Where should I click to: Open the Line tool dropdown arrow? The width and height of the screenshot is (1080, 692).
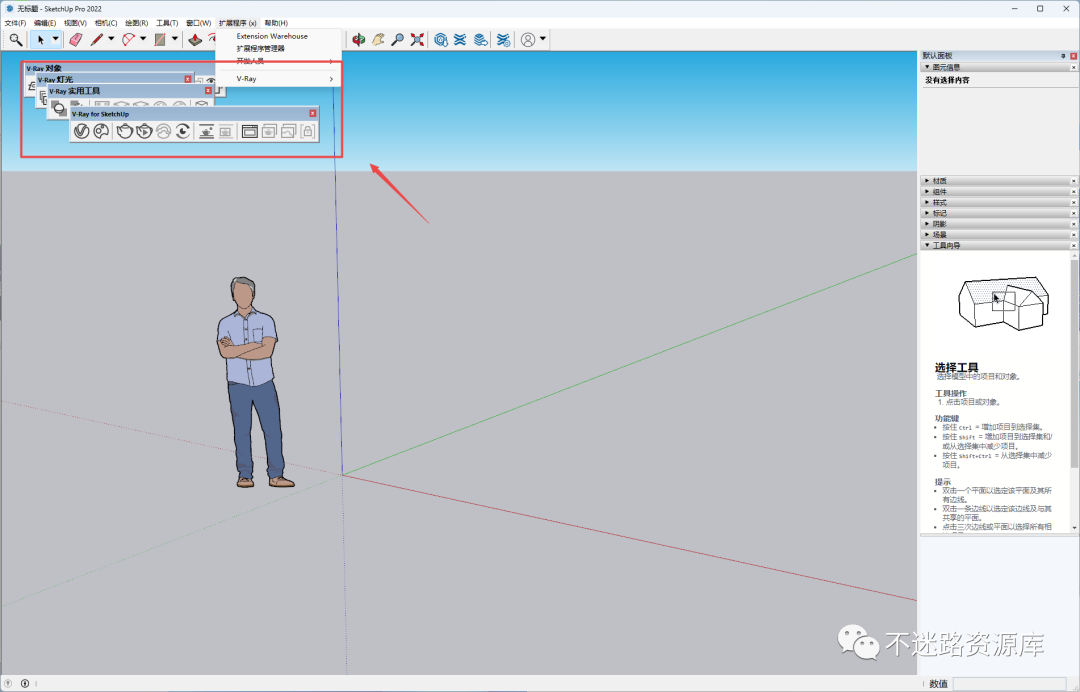[111, 39]
